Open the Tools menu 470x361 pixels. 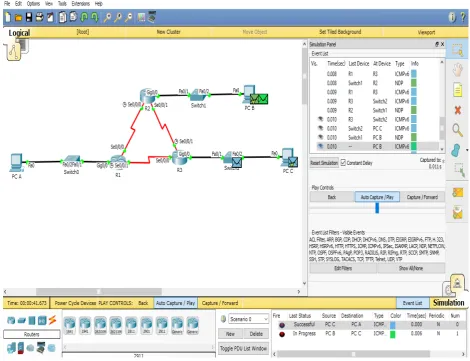click(62, 4)
